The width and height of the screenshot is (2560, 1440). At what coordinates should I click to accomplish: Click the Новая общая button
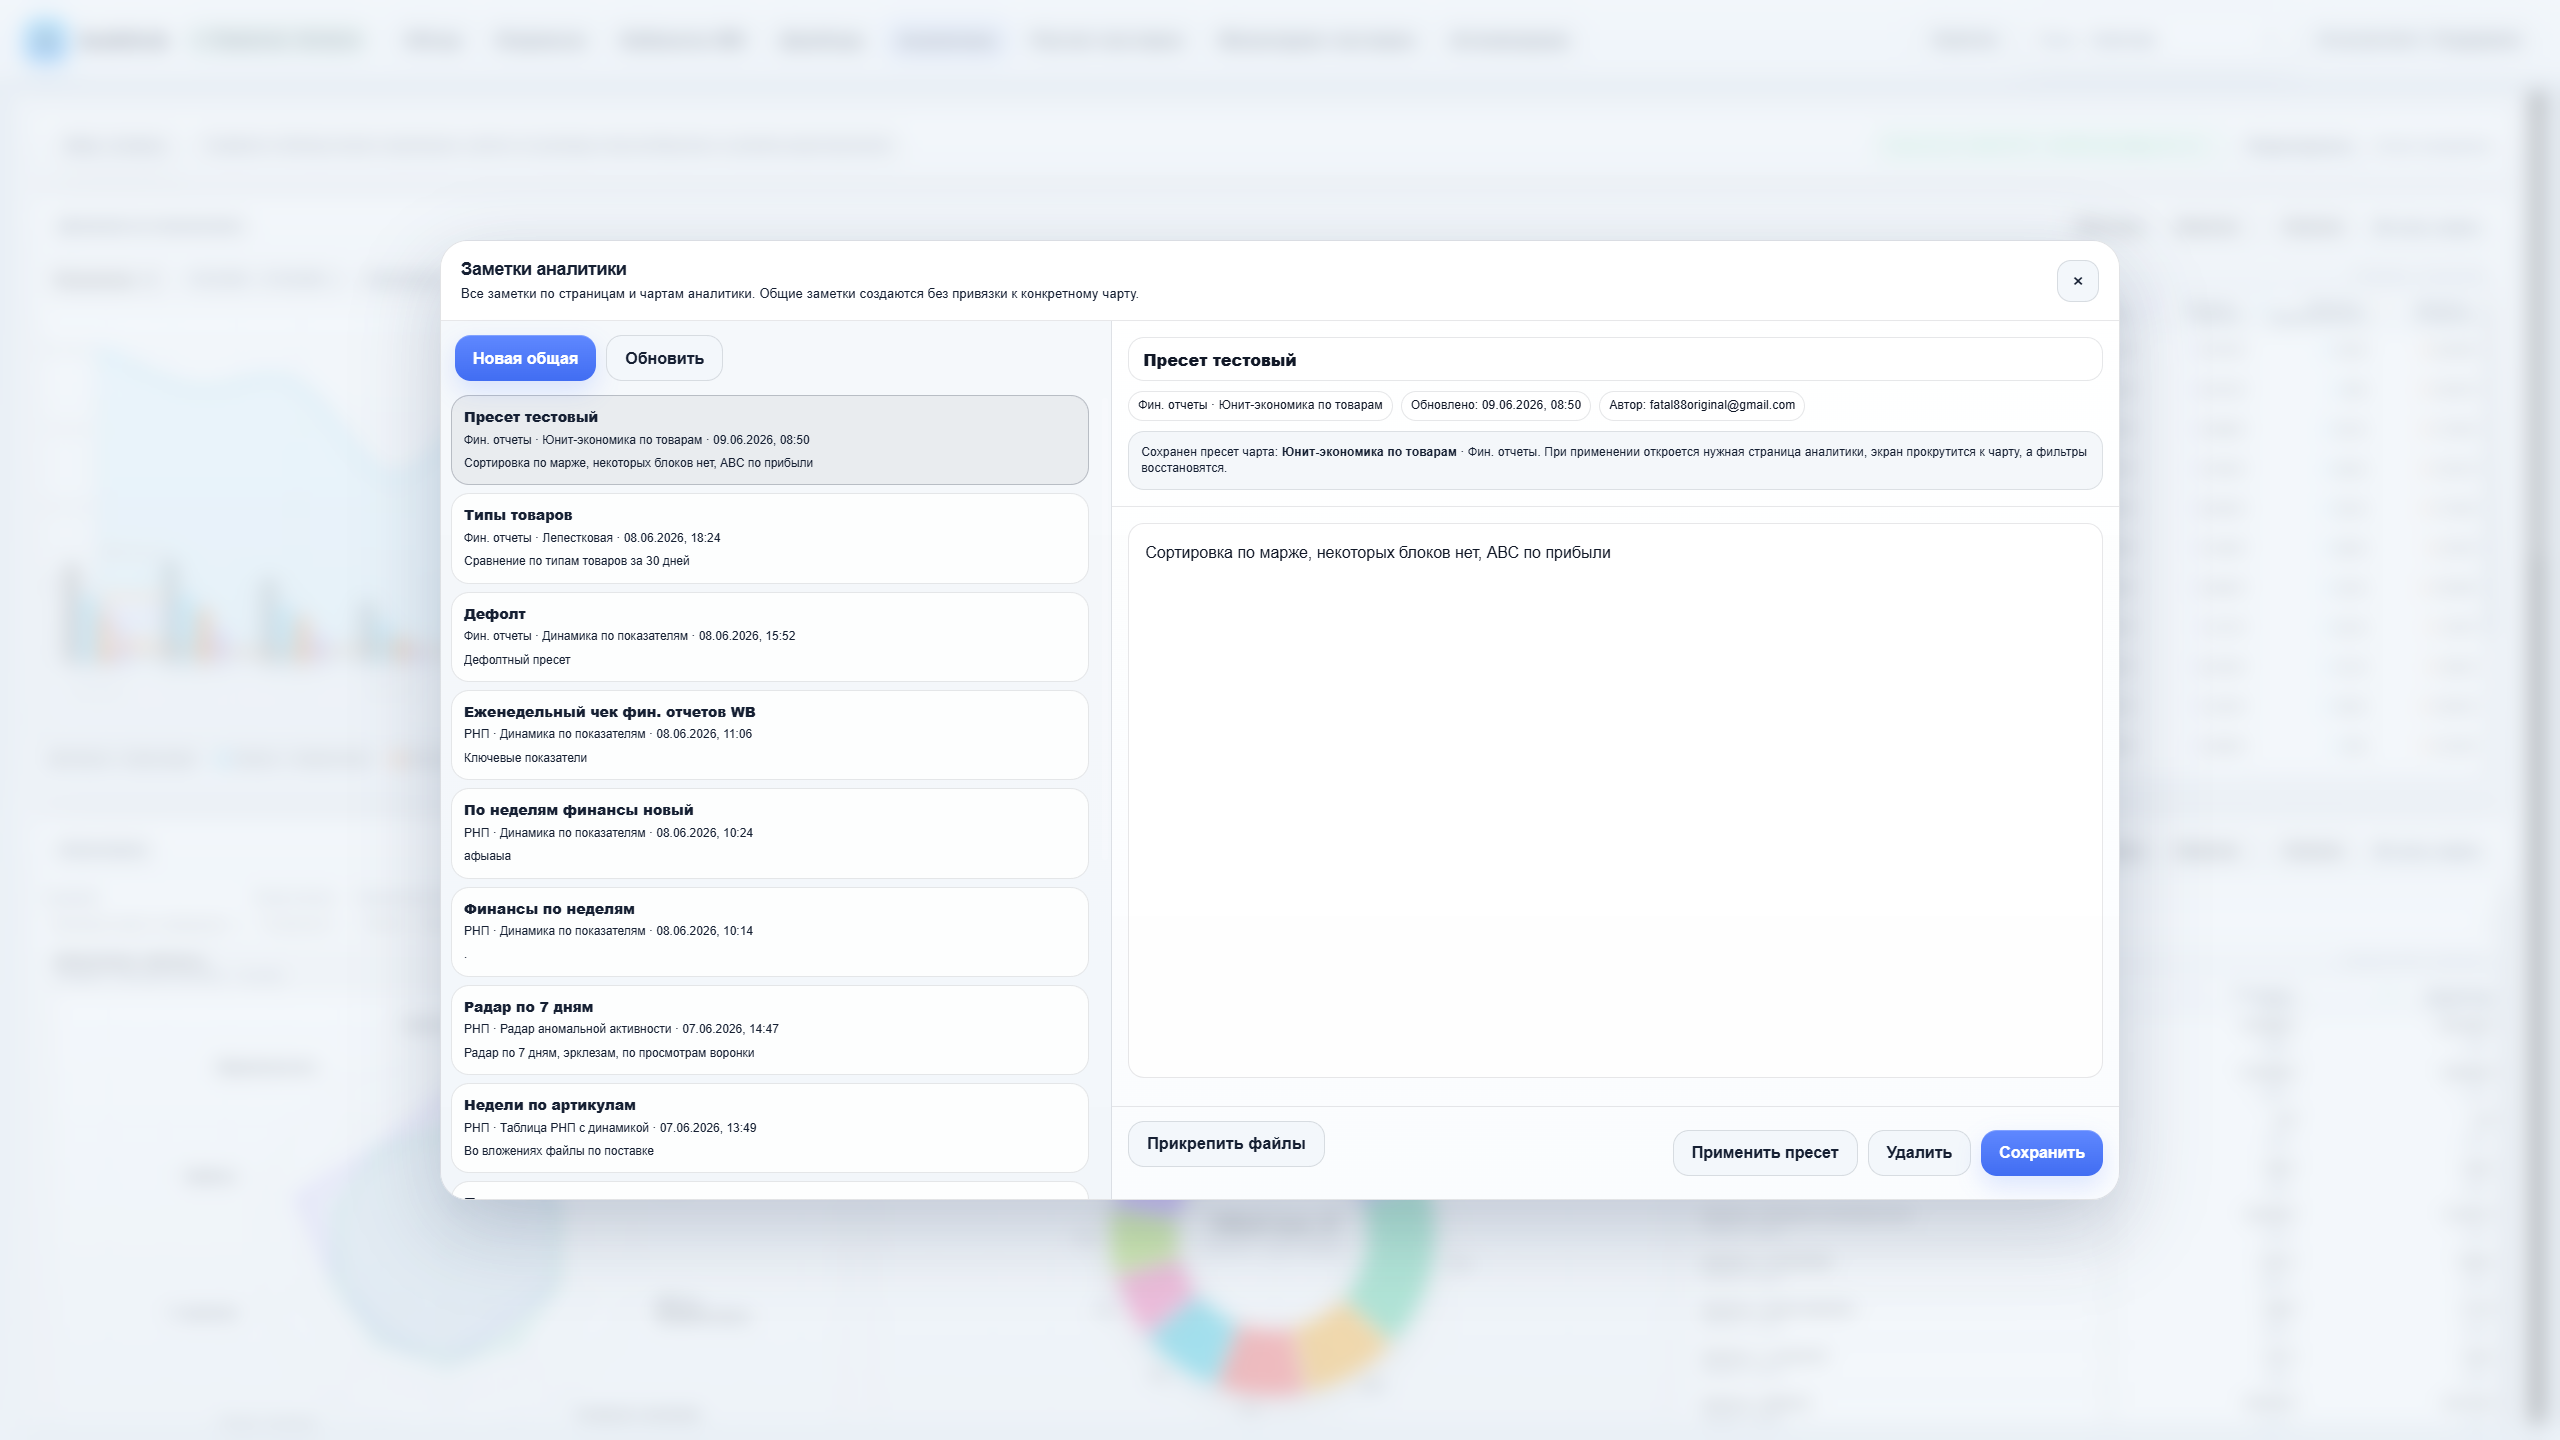point(525,358)
